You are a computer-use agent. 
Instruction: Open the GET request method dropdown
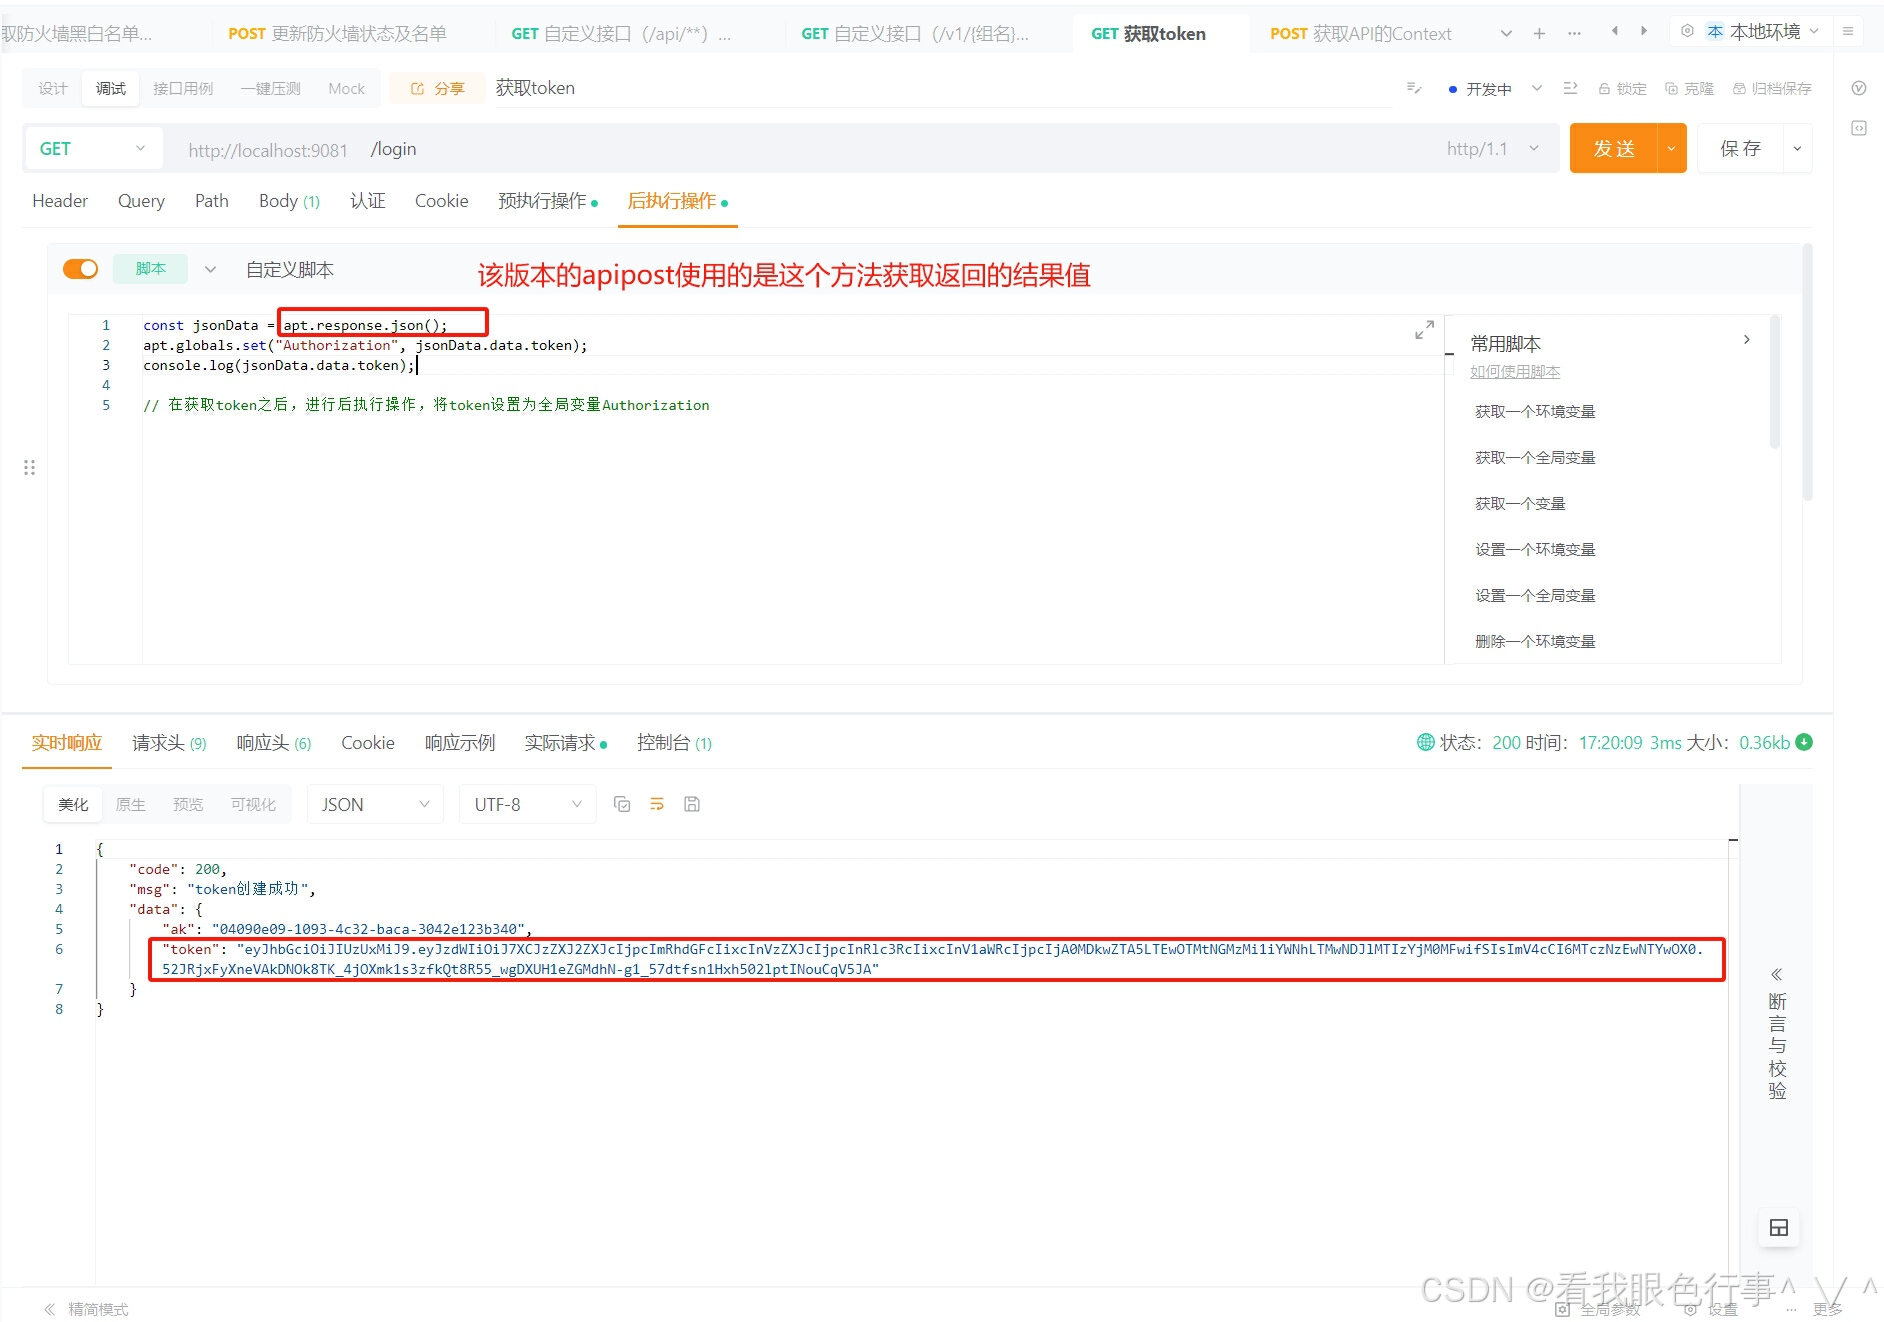click(x=139, y=148)
